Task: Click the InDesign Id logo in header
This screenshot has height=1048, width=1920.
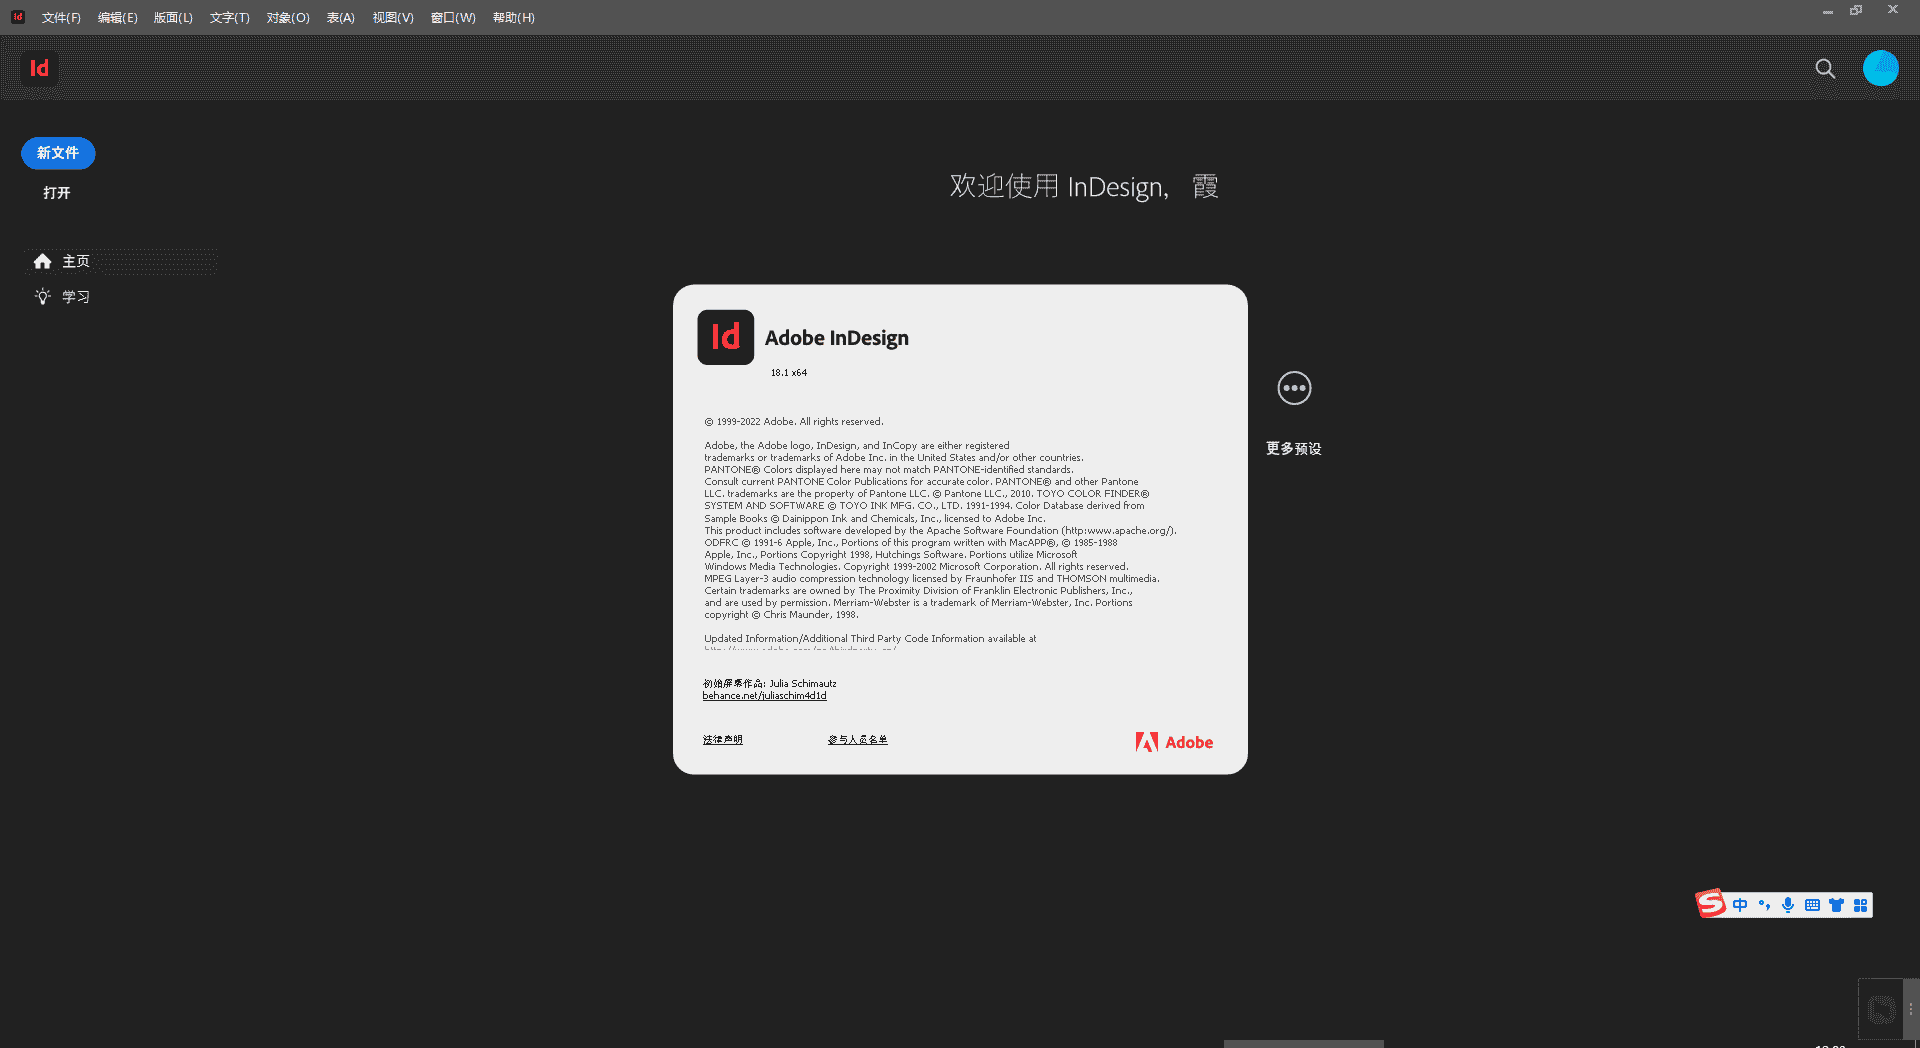Action: (x=39, y=68)
